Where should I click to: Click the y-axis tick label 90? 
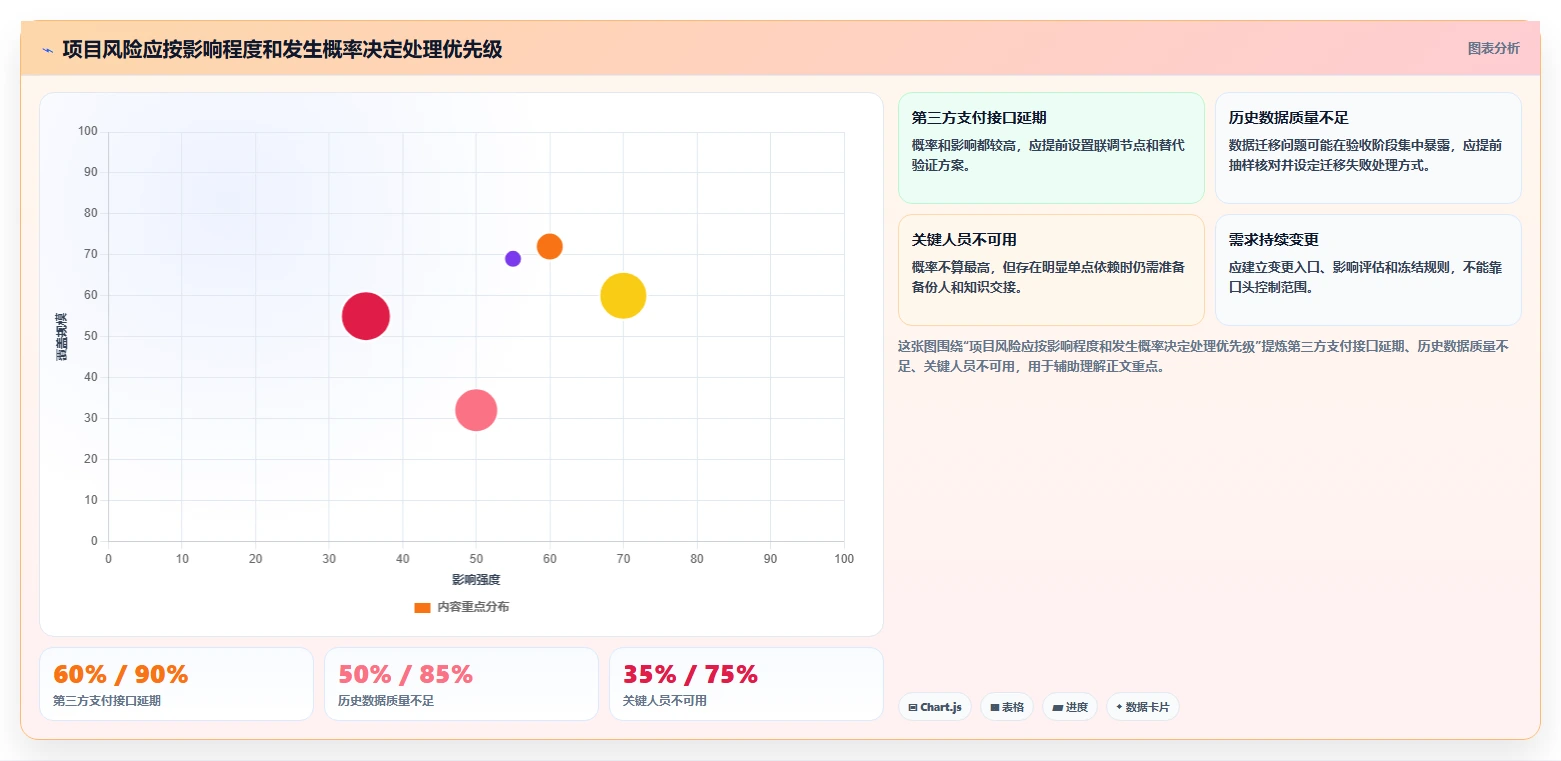point(91,172)
